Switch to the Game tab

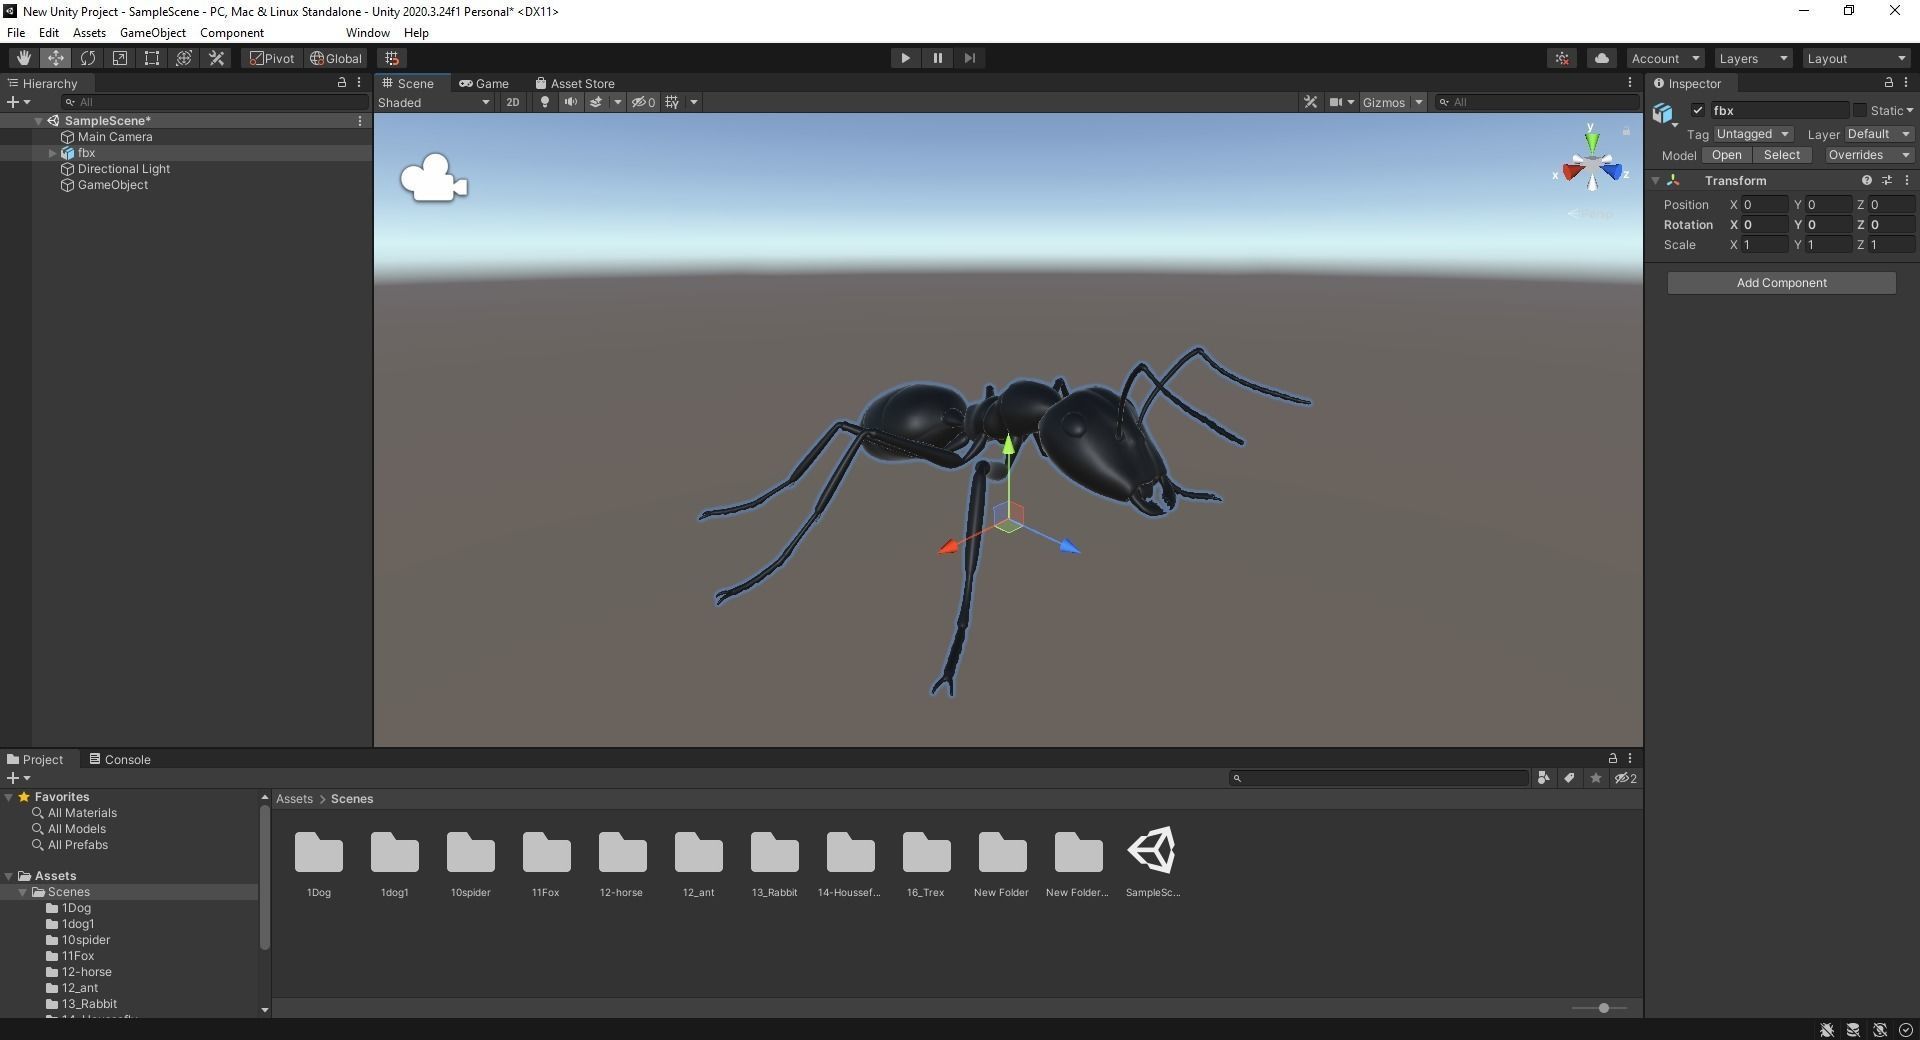pos(484,84)
